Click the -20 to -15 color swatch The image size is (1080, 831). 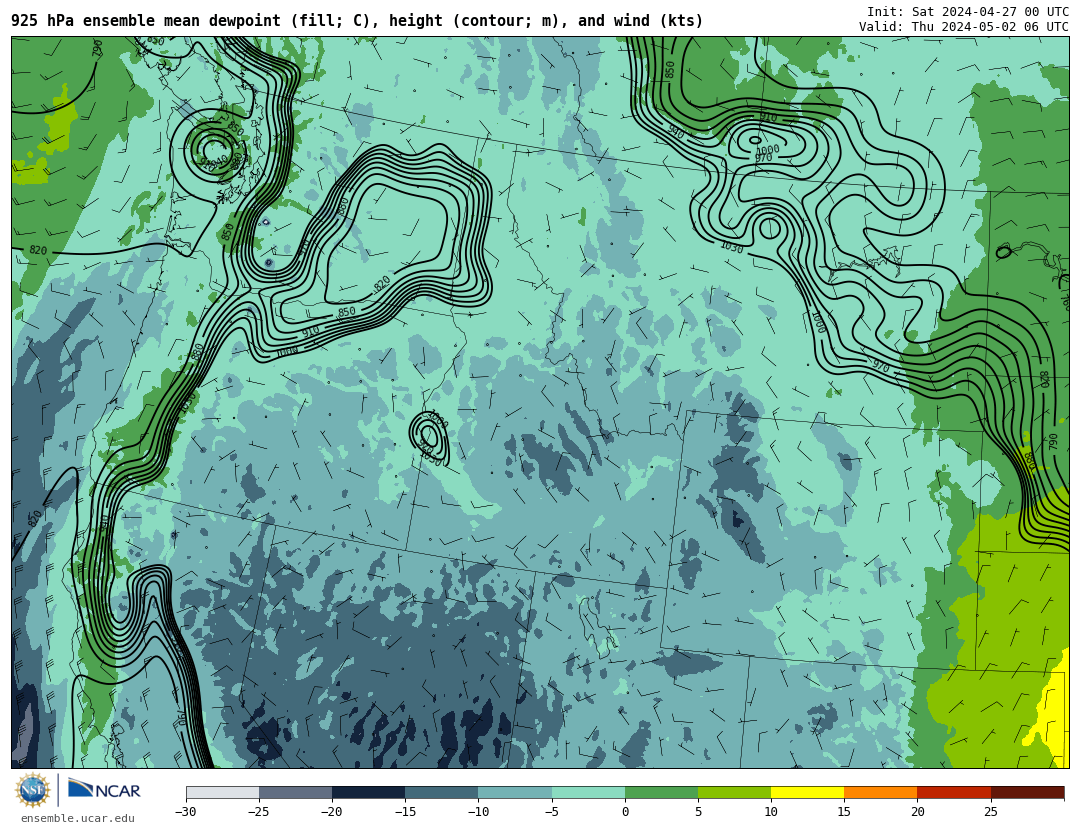click(368, 792)
